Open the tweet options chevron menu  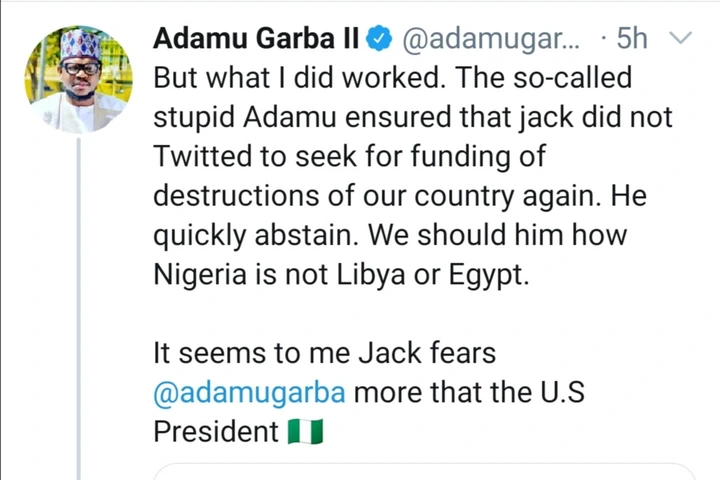(x=681, y=39)
